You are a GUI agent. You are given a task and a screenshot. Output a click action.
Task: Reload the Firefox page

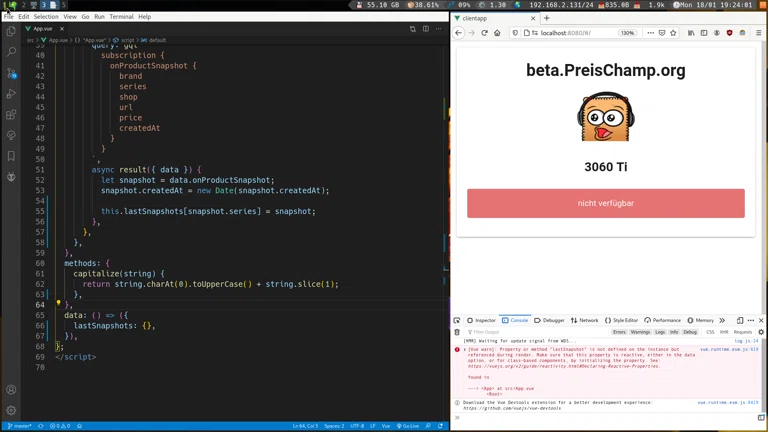pyautogui.click(x=484, y=33)
